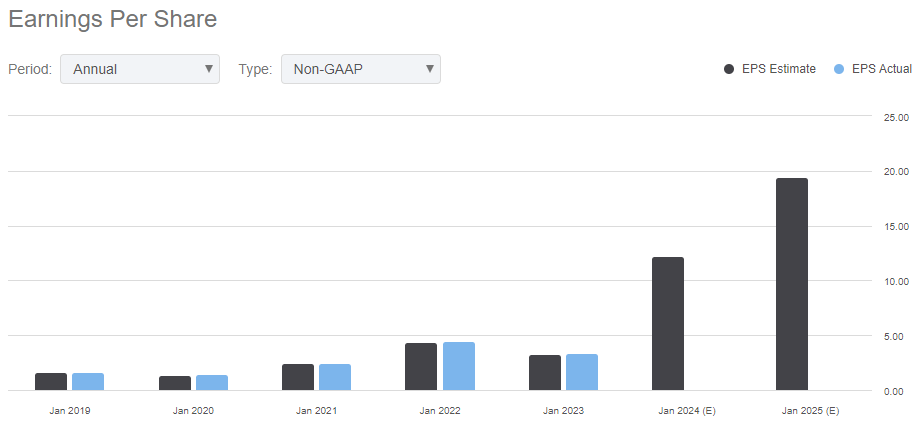Toggle the EPS Actual legend entry
The image size is (921, 426).
pos(873,69)
